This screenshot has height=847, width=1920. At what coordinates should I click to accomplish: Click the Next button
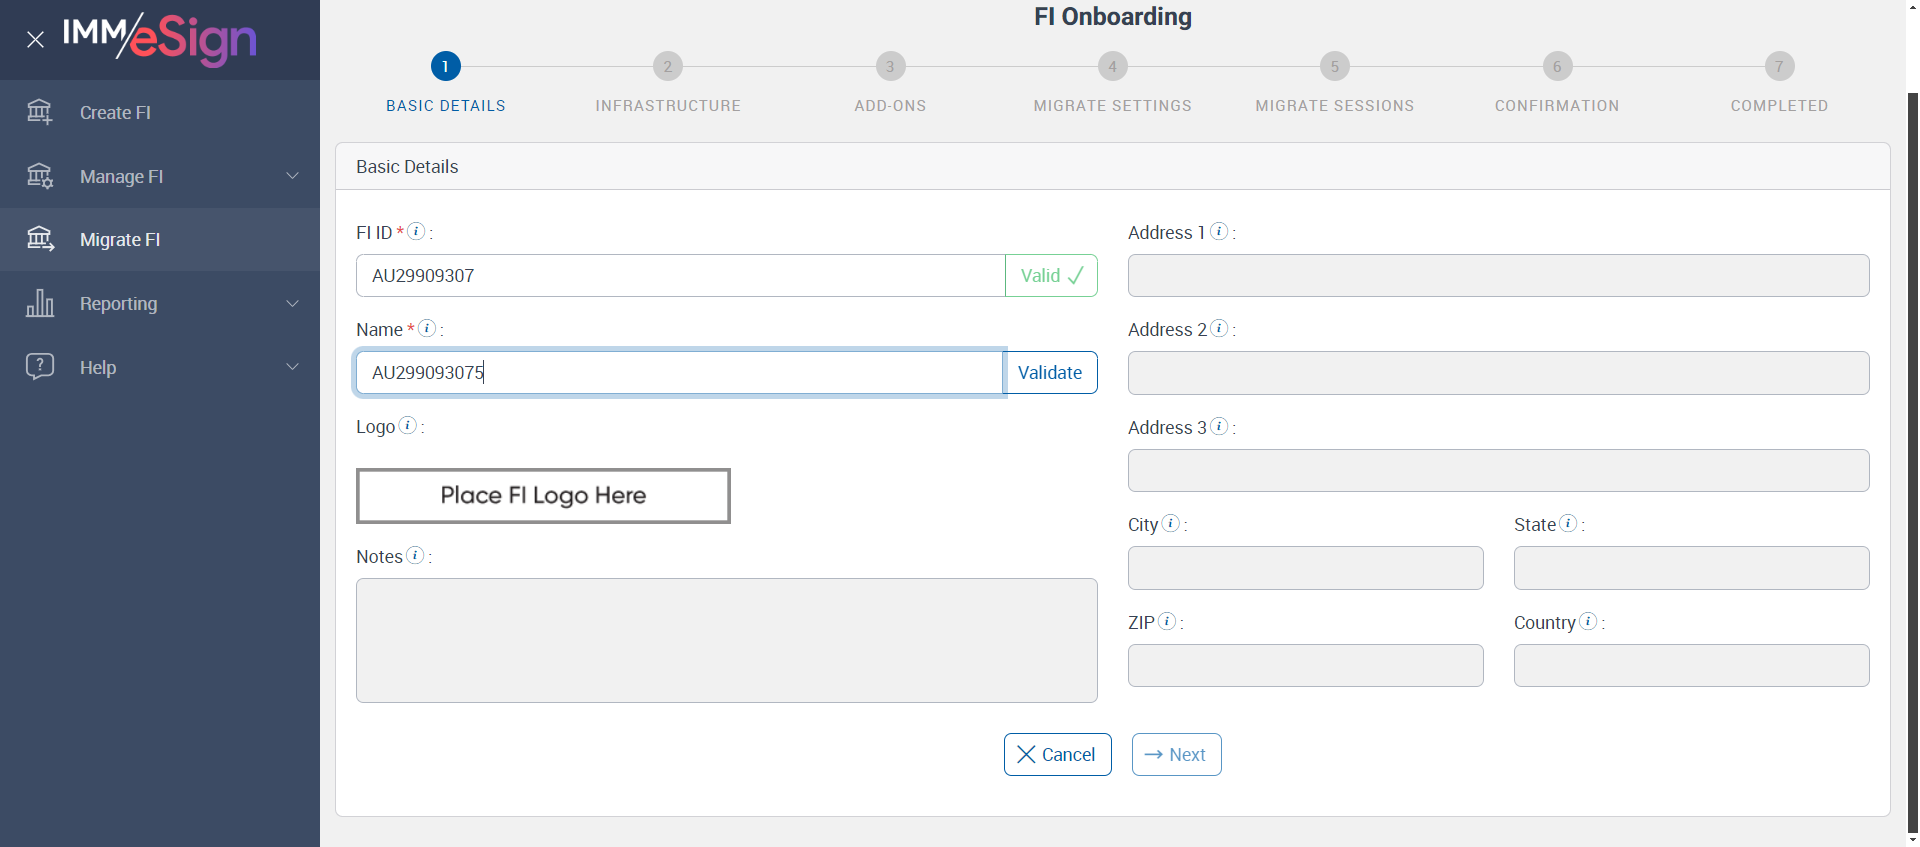click(1176, 754)
